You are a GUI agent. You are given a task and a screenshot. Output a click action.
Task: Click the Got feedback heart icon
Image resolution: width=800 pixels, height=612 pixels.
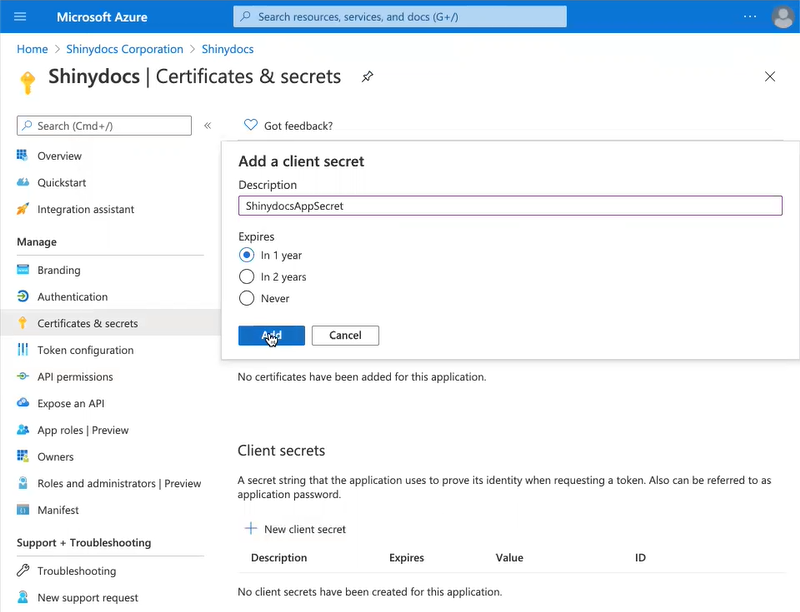[x=251, y=125]
